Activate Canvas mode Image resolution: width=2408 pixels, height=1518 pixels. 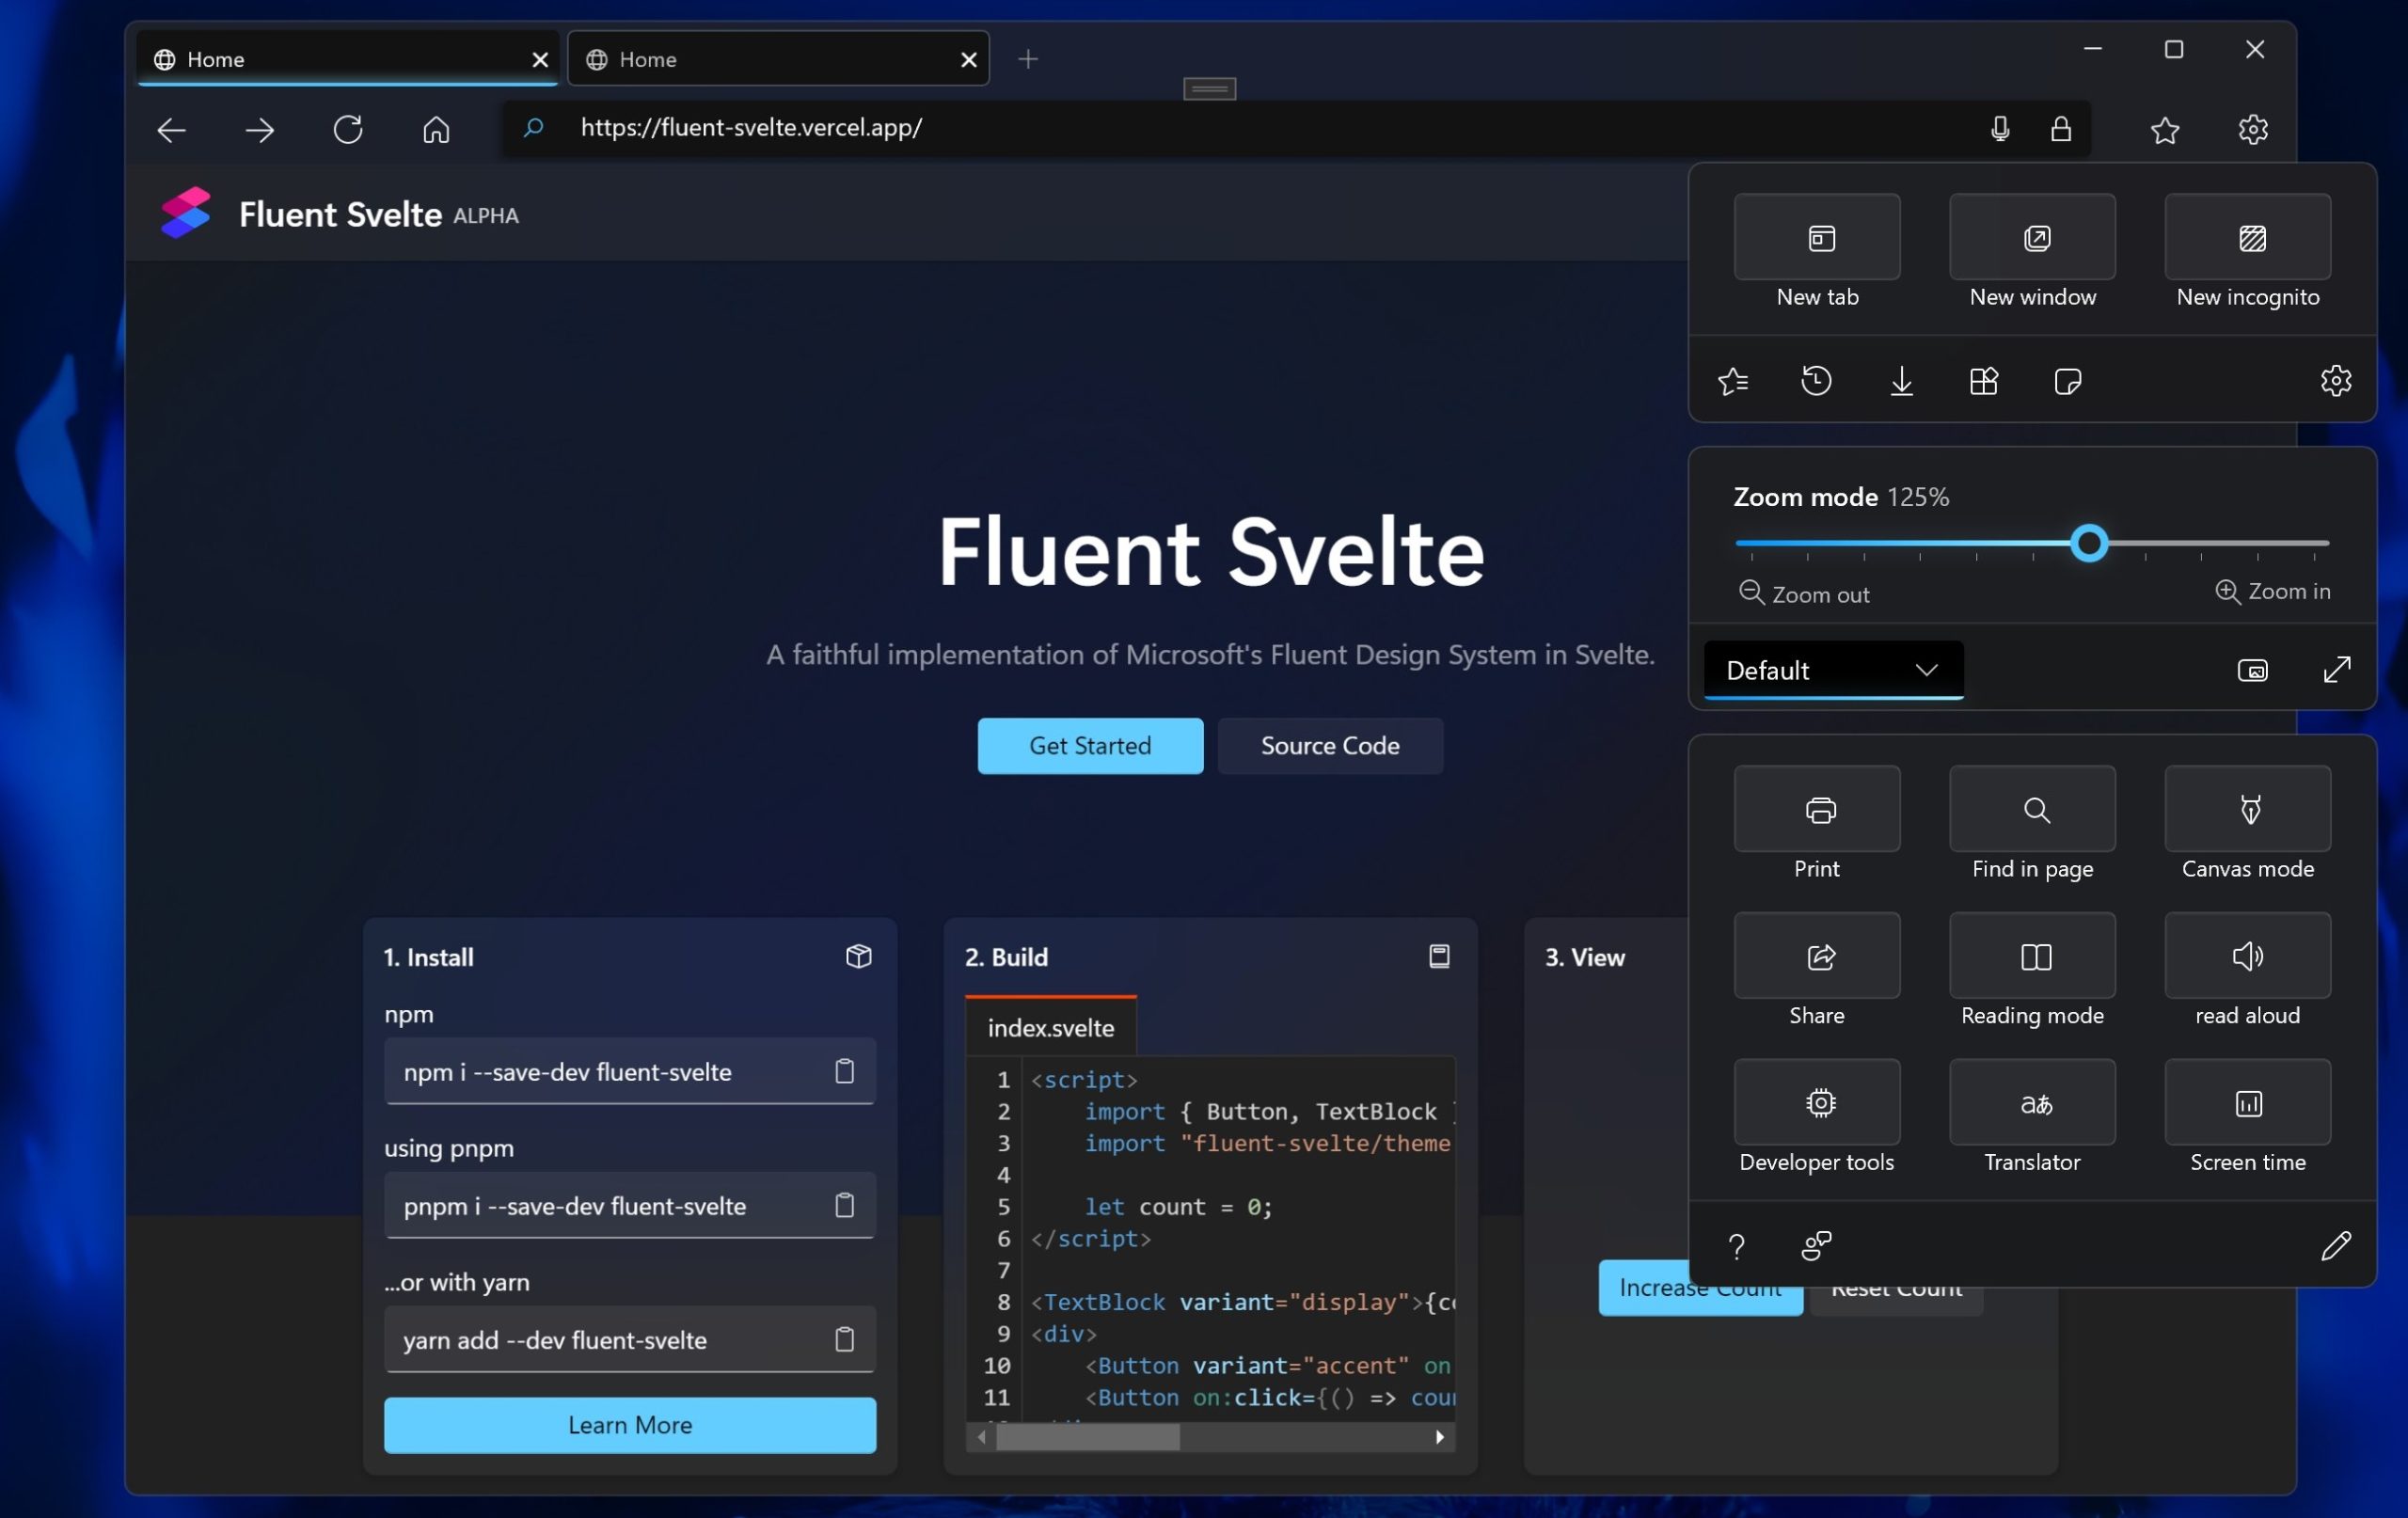[2247, 809]
